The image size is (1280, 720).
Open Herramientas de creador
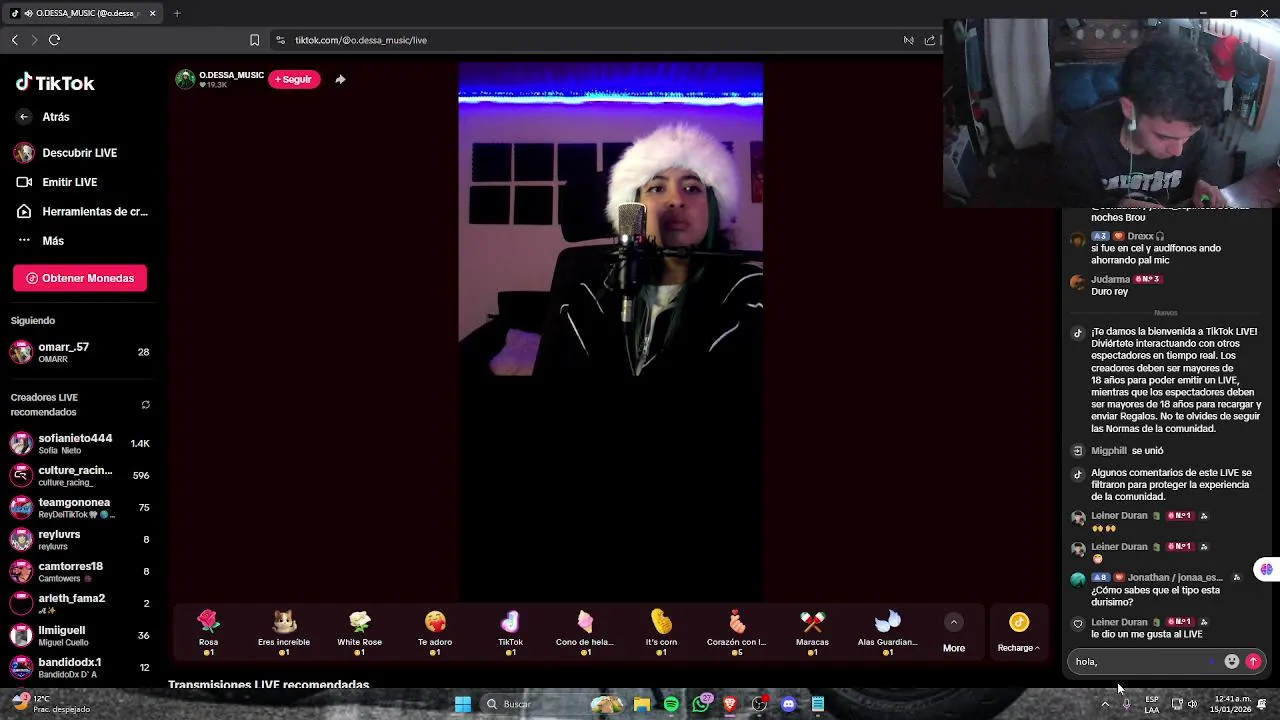(x=82, y=211)
